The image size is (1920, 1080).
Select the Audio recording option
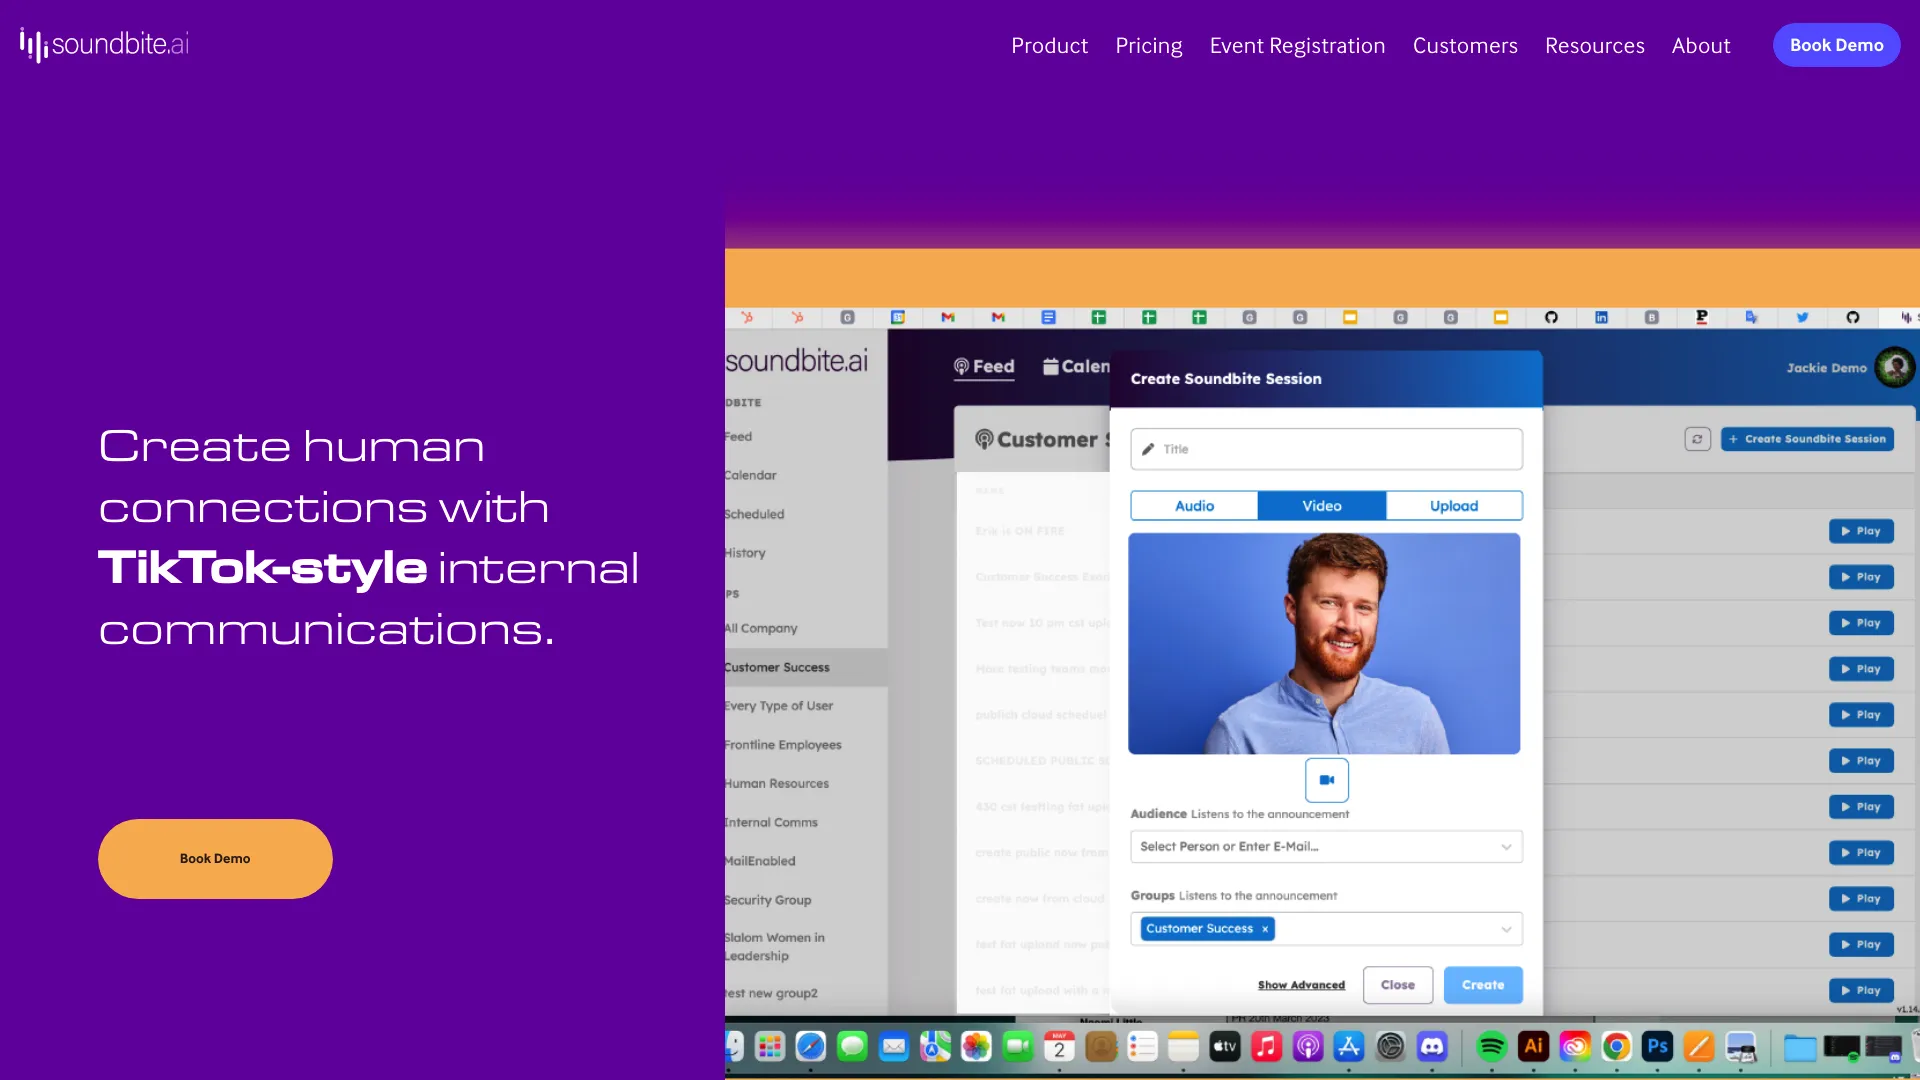click(1194, 506)
